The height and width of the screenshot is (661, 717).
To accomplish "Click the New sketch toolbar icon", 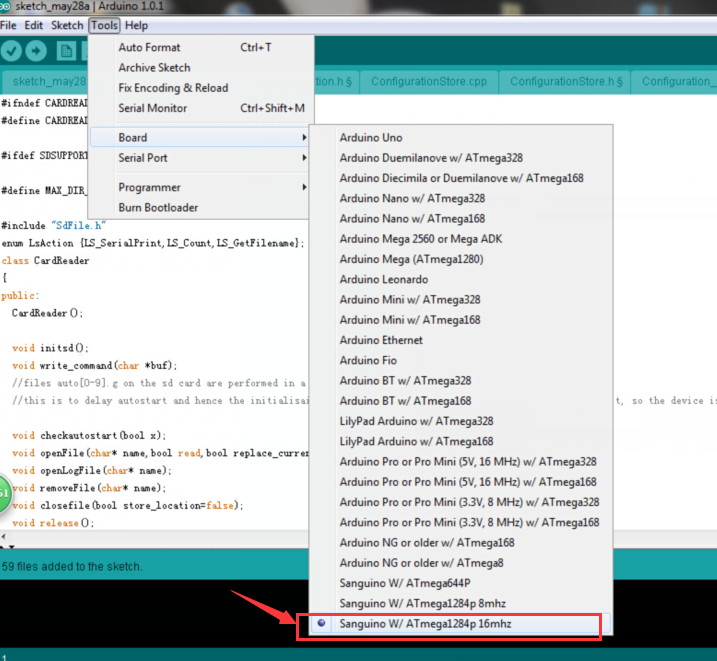I will (66, 51).
